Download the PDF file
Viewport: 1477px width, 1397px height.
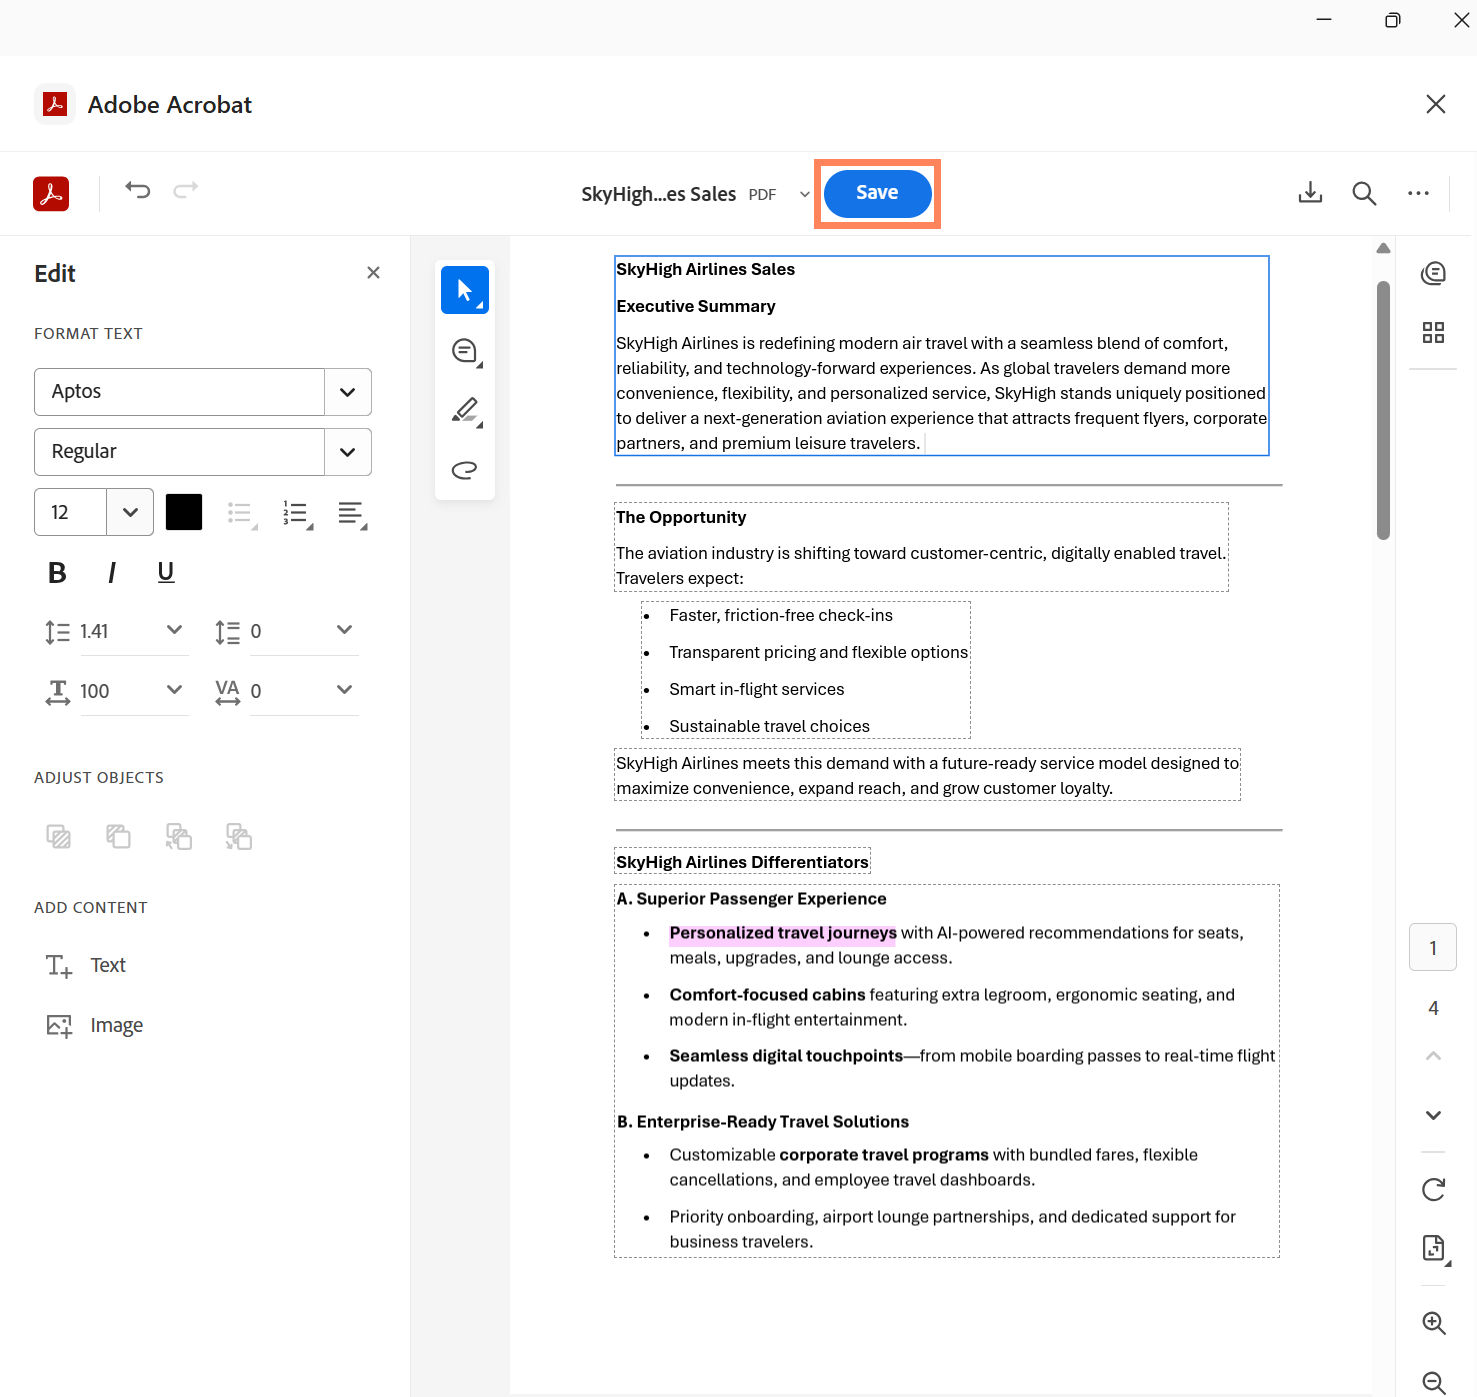(1310, 193)
